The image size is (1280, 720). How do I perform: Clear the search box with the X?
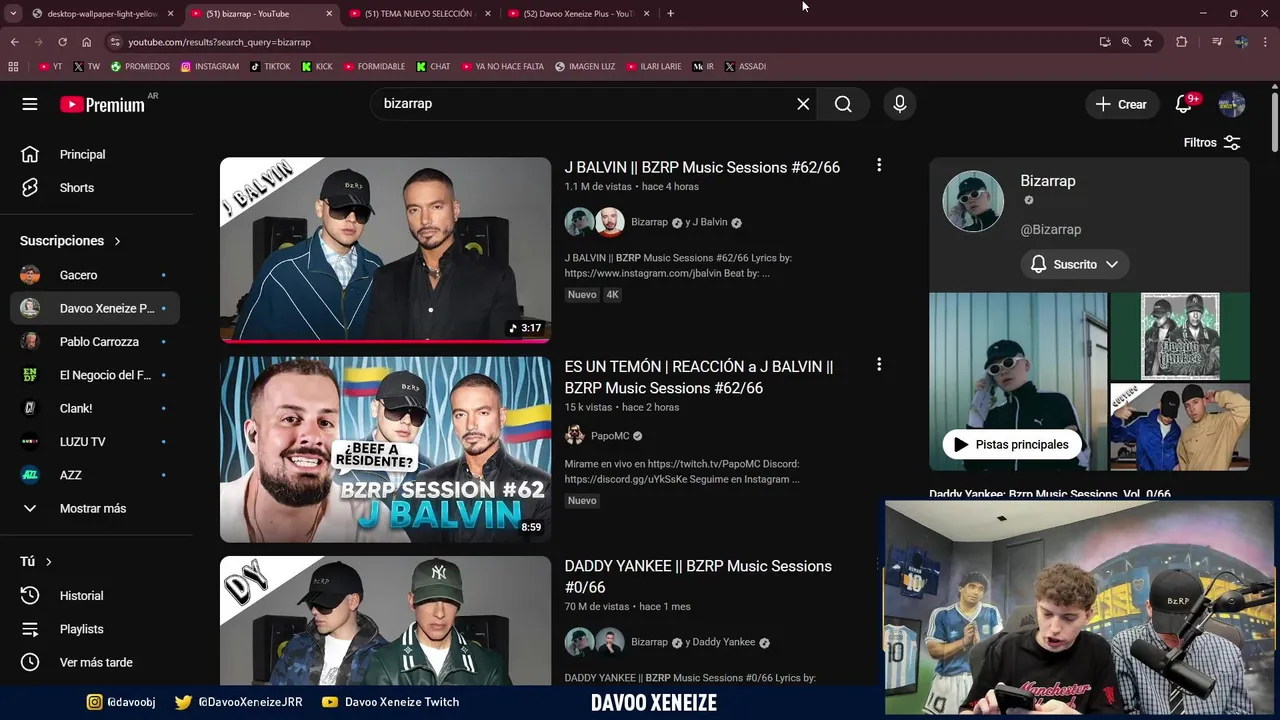point(803,104)
